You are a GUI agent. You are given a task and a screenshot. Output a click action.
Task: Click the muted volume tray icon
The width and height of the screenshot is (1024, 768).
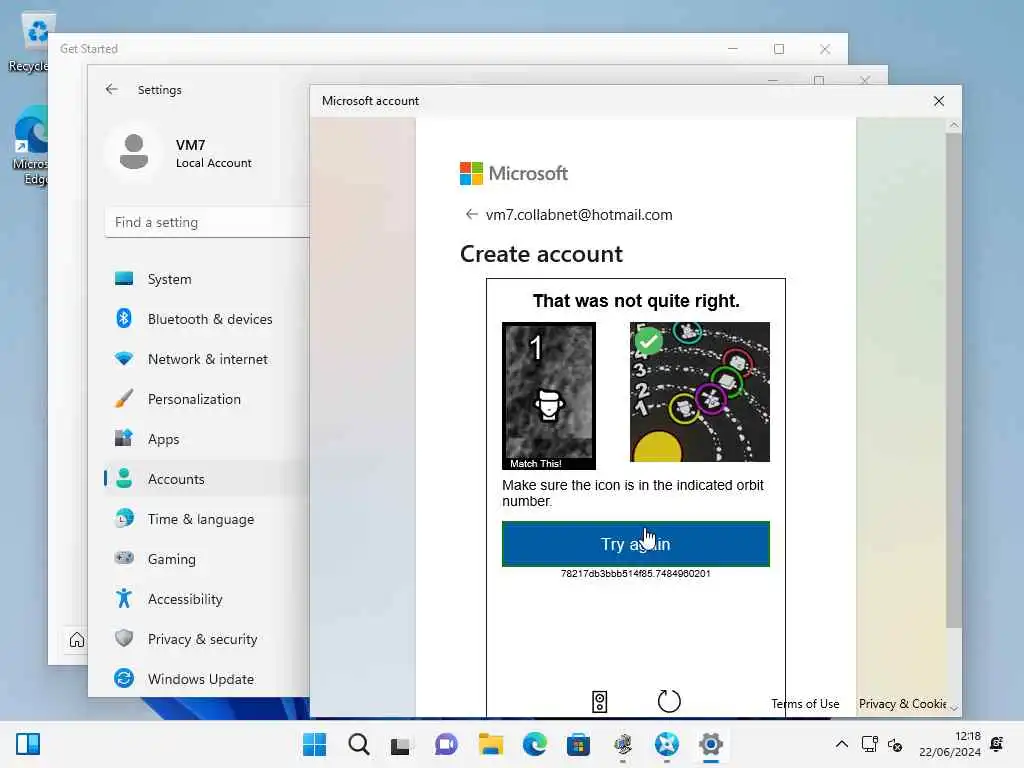[x=895, y=744]
